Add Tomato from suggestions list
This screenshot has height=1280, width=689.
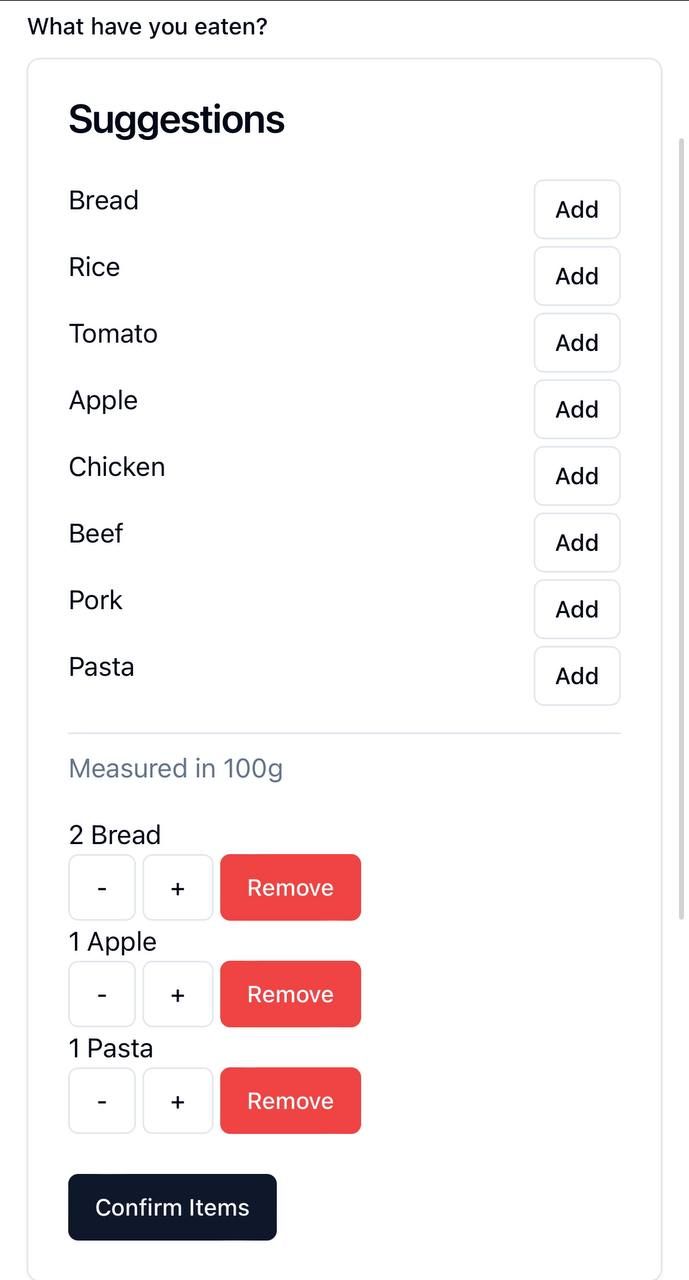pos(577,343)
